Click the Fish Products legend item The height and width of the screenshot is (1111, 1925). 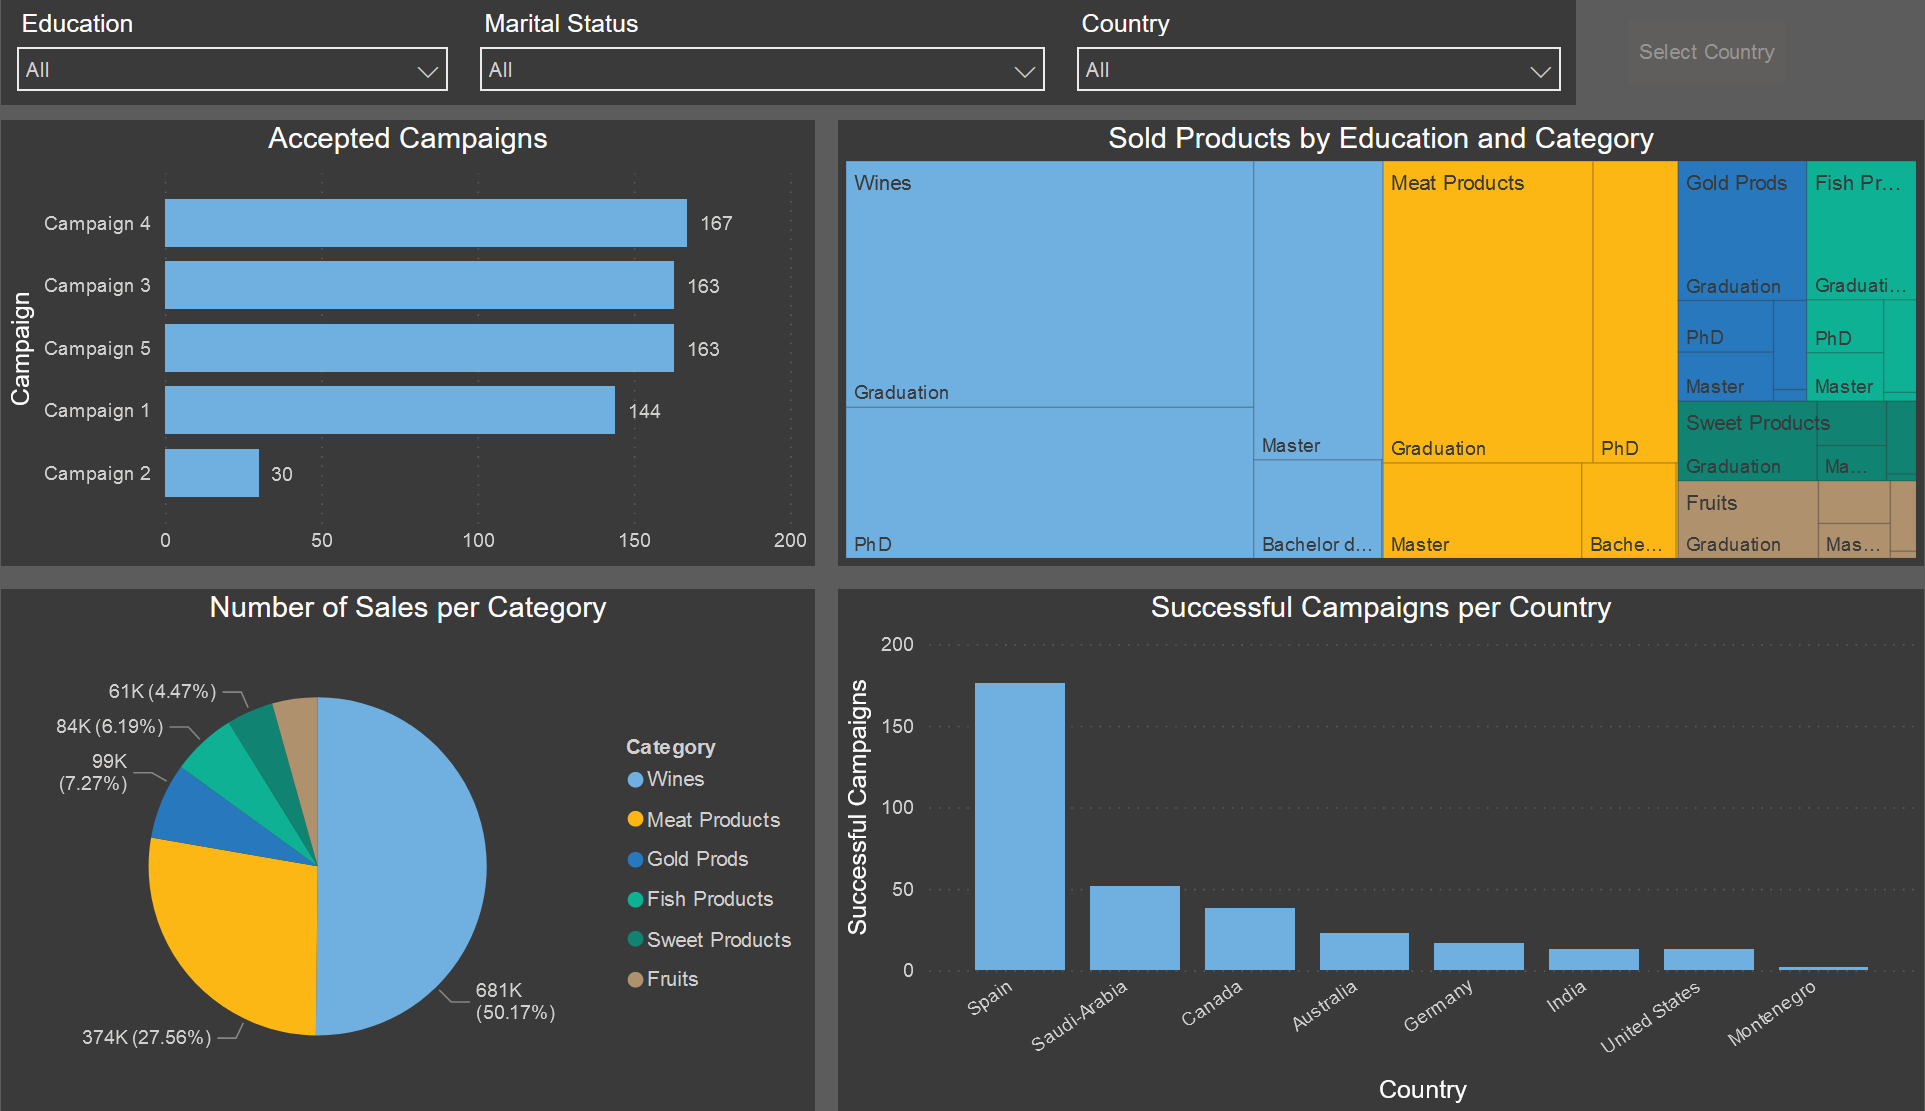point(709,899)
